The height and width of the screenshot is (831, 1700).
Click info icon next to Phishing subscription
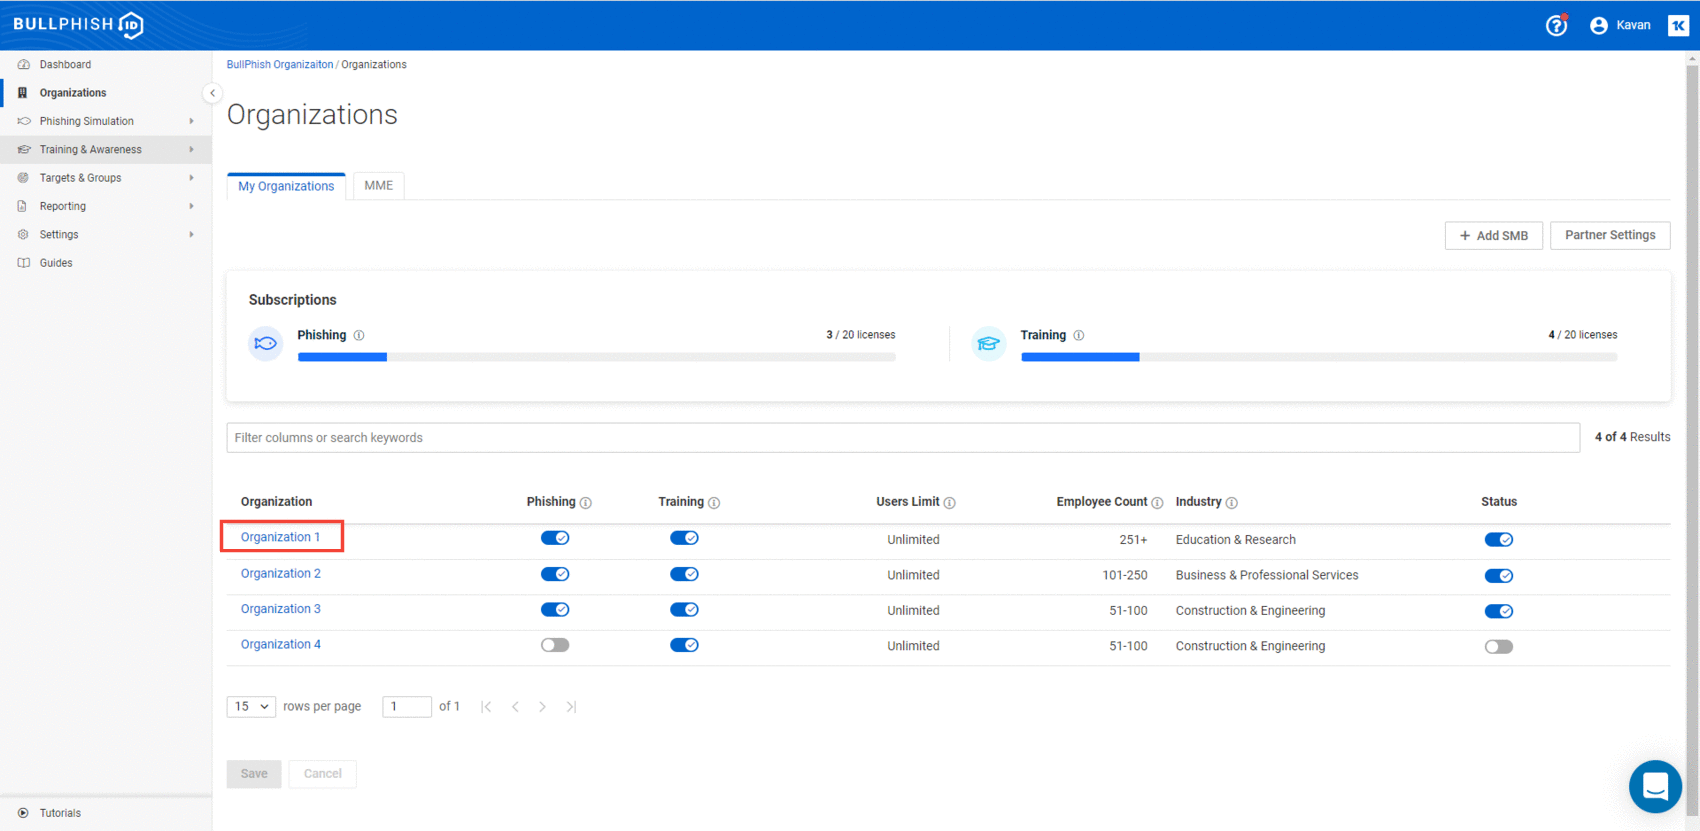[x=359, y=335]
